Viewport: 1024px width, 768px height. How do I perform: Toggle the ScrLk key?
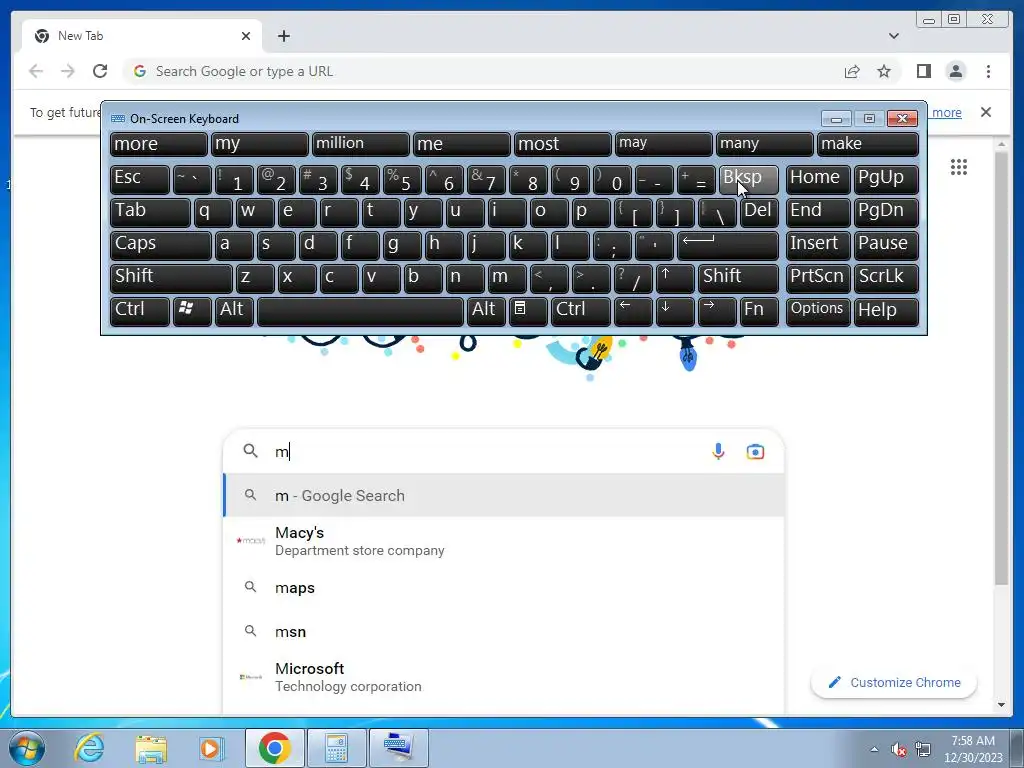click(x=886, y=278)
